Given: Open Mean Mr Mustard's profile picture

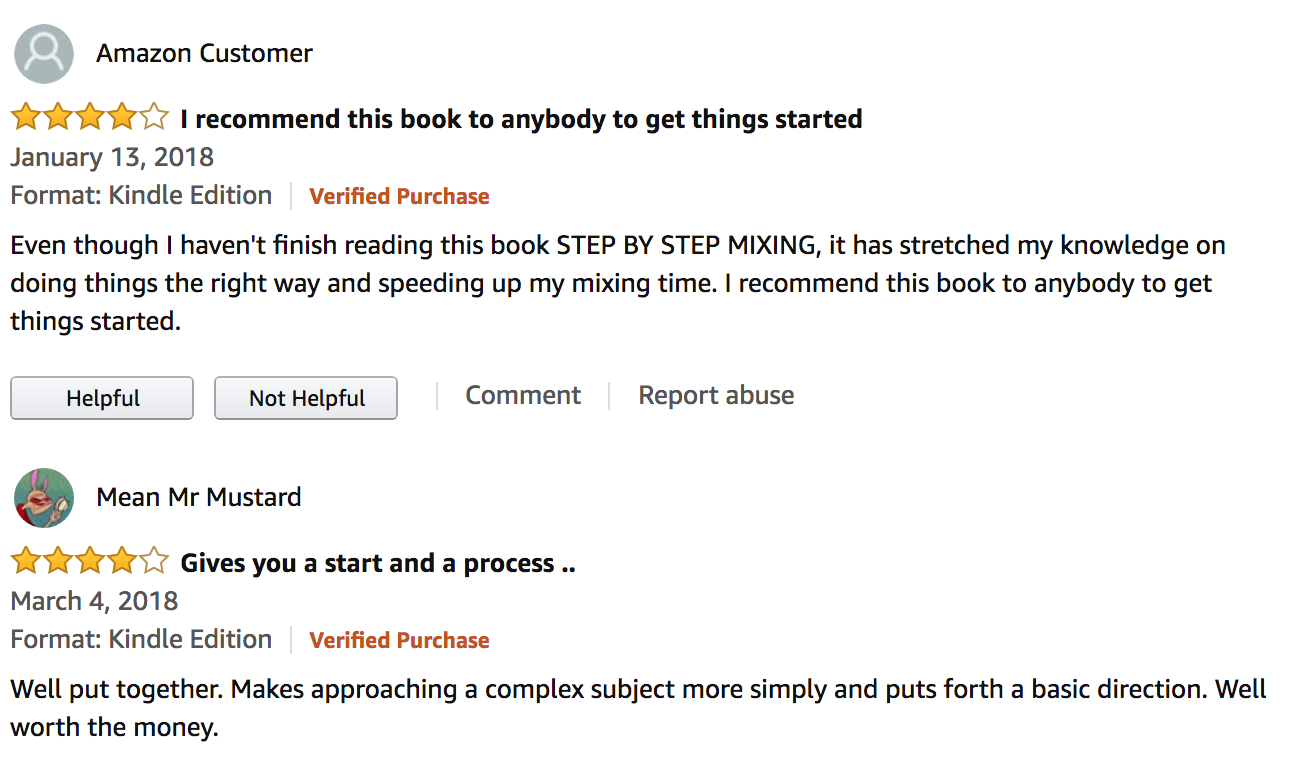Looking at the screenshot, I should (44, 498).
